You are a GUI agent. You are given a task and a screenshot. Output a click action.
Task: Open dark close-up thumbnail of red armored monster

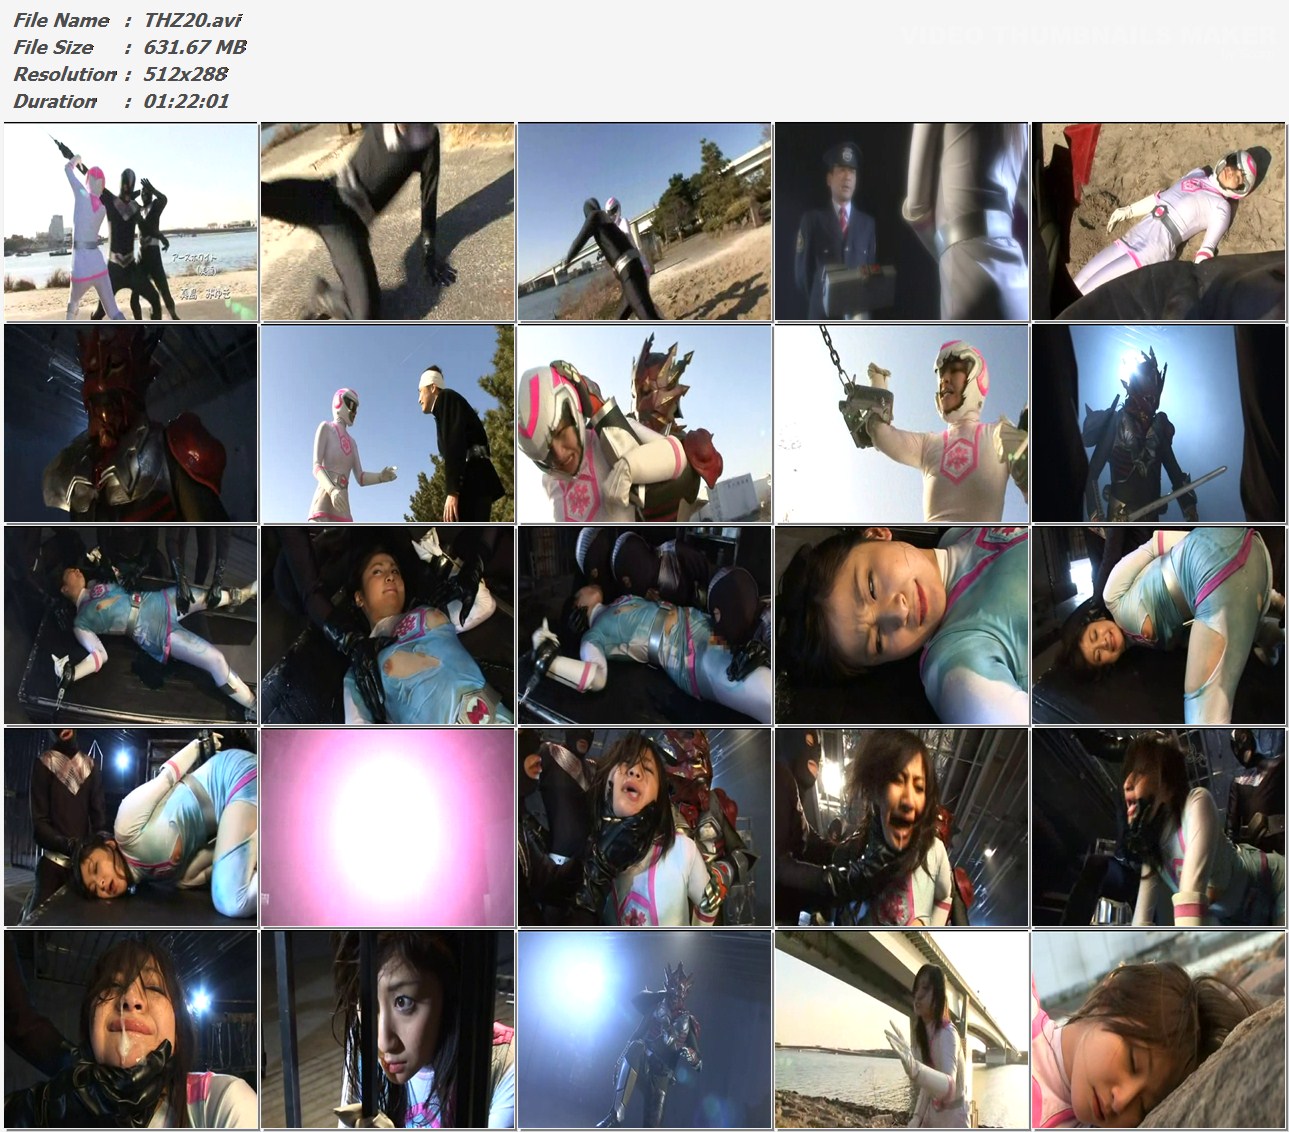pos(131,423)
